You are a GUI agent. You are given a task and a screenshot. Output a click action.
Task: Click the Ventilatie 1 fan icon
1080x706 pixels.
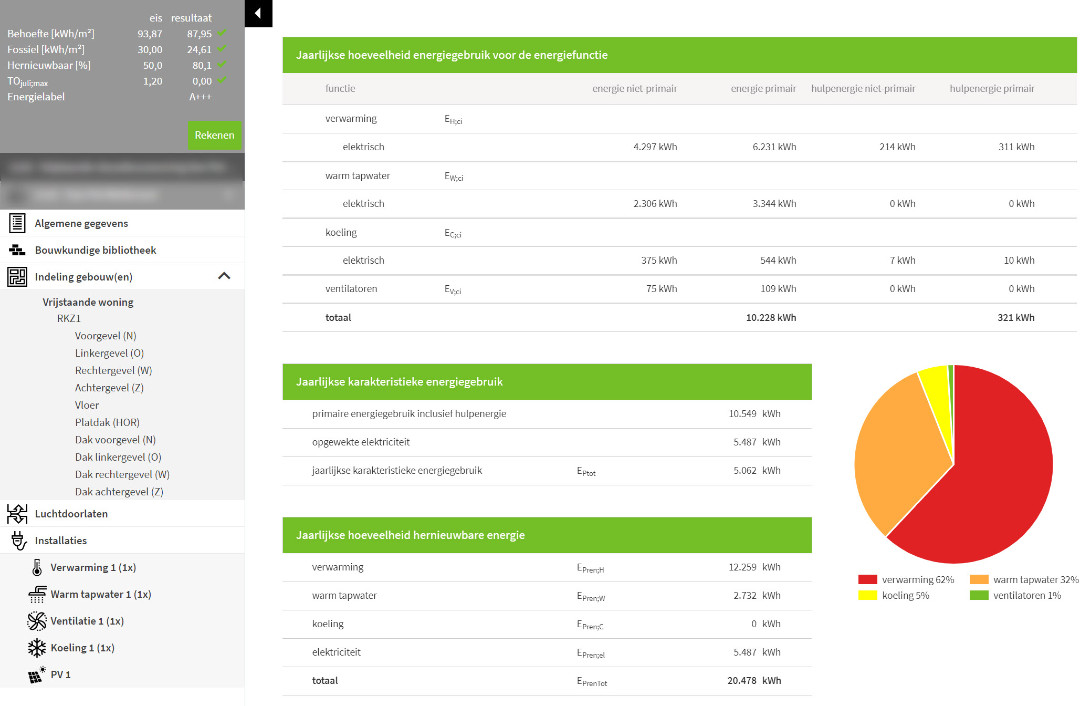[36, 621]
